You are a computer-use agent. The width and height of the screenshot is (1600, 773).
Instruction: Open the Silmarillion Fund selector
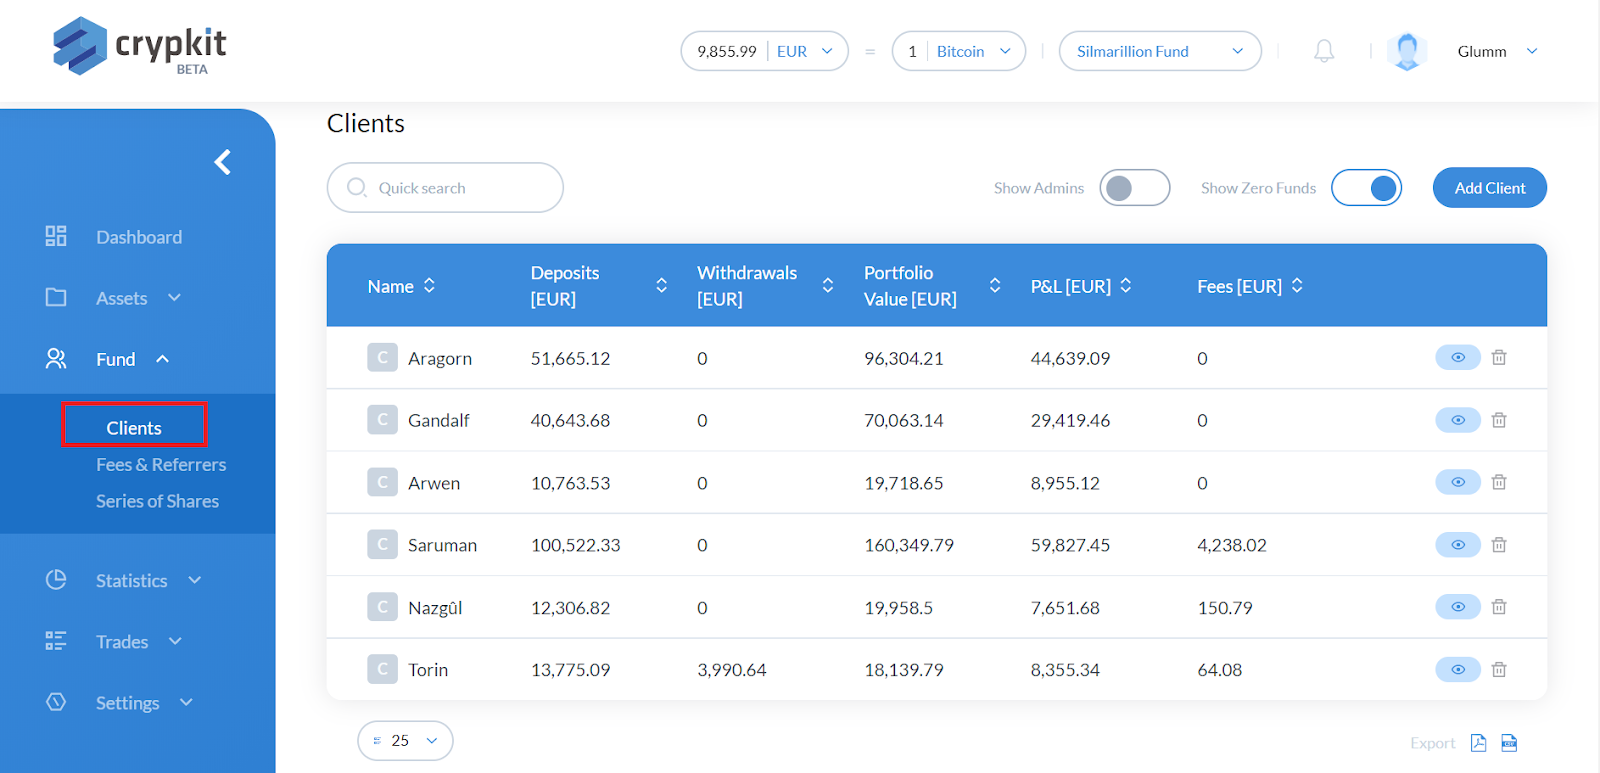click(x=1159, y=51)
